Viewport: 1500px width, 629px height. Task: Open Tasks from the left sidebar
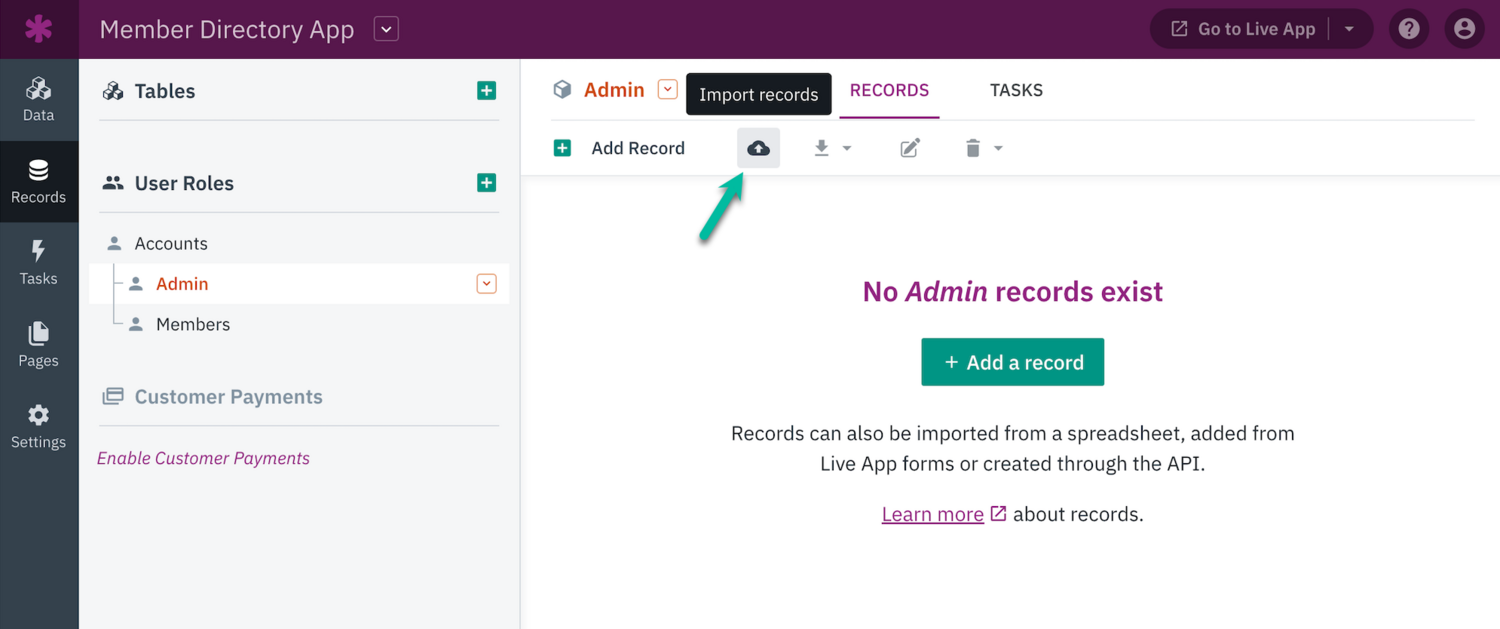(x=39, y=262)
